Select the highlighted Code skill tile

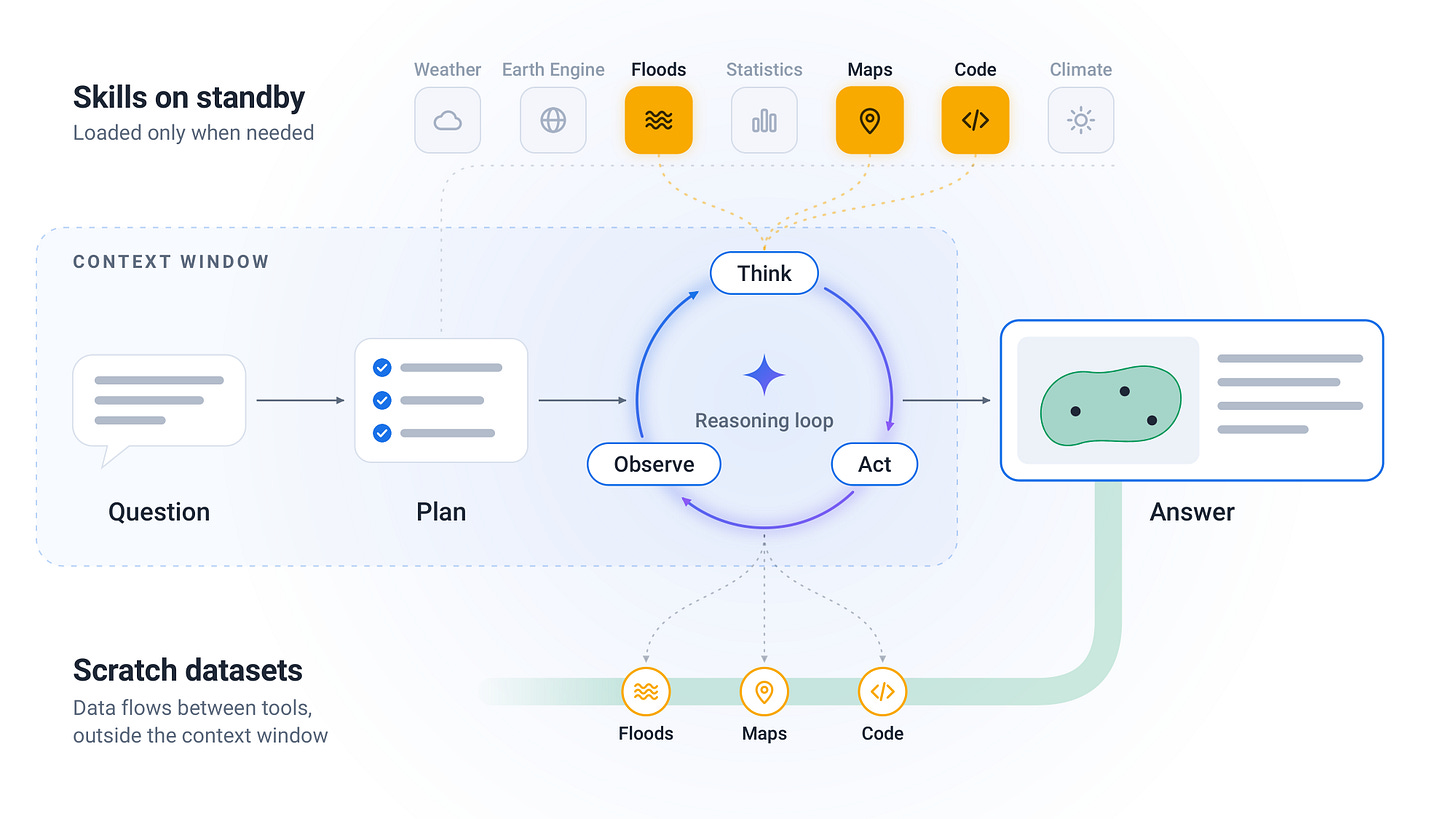[x=975, y=120]
